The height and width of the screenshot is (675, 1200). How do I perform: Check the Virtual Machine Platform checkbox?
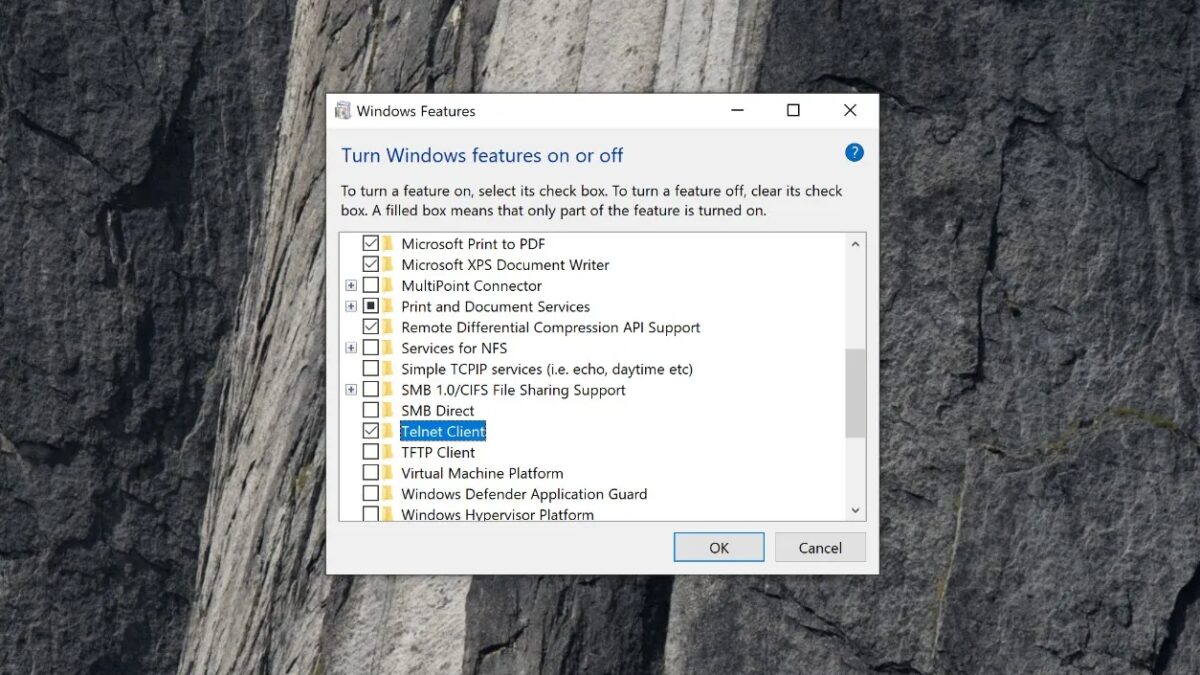371,473
